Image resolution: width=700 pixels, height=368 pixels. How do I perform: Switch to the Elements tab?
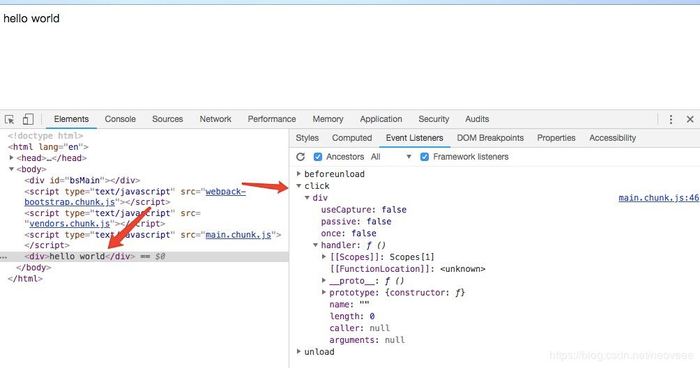pyautogui.click(x=71, y=119)
